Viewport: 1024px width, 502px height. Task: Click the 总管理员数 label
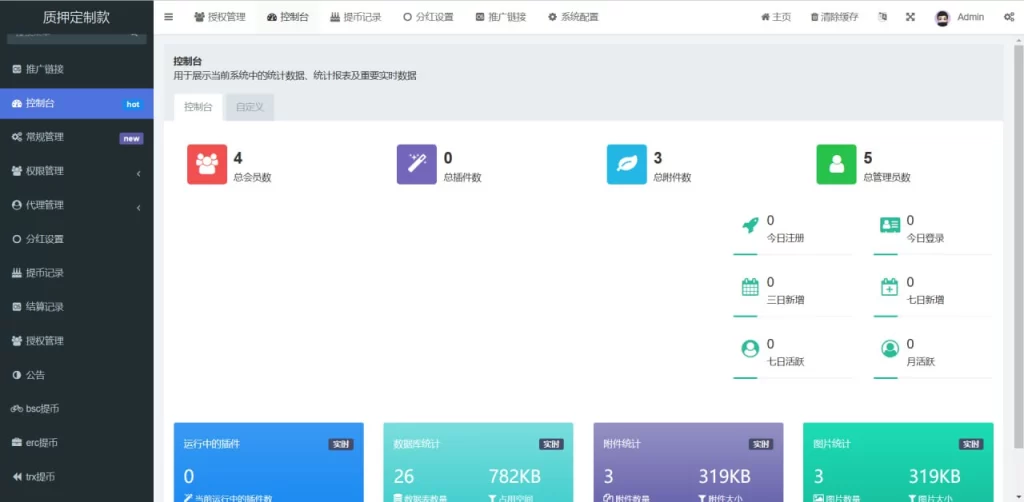click(x=887, y=178)
